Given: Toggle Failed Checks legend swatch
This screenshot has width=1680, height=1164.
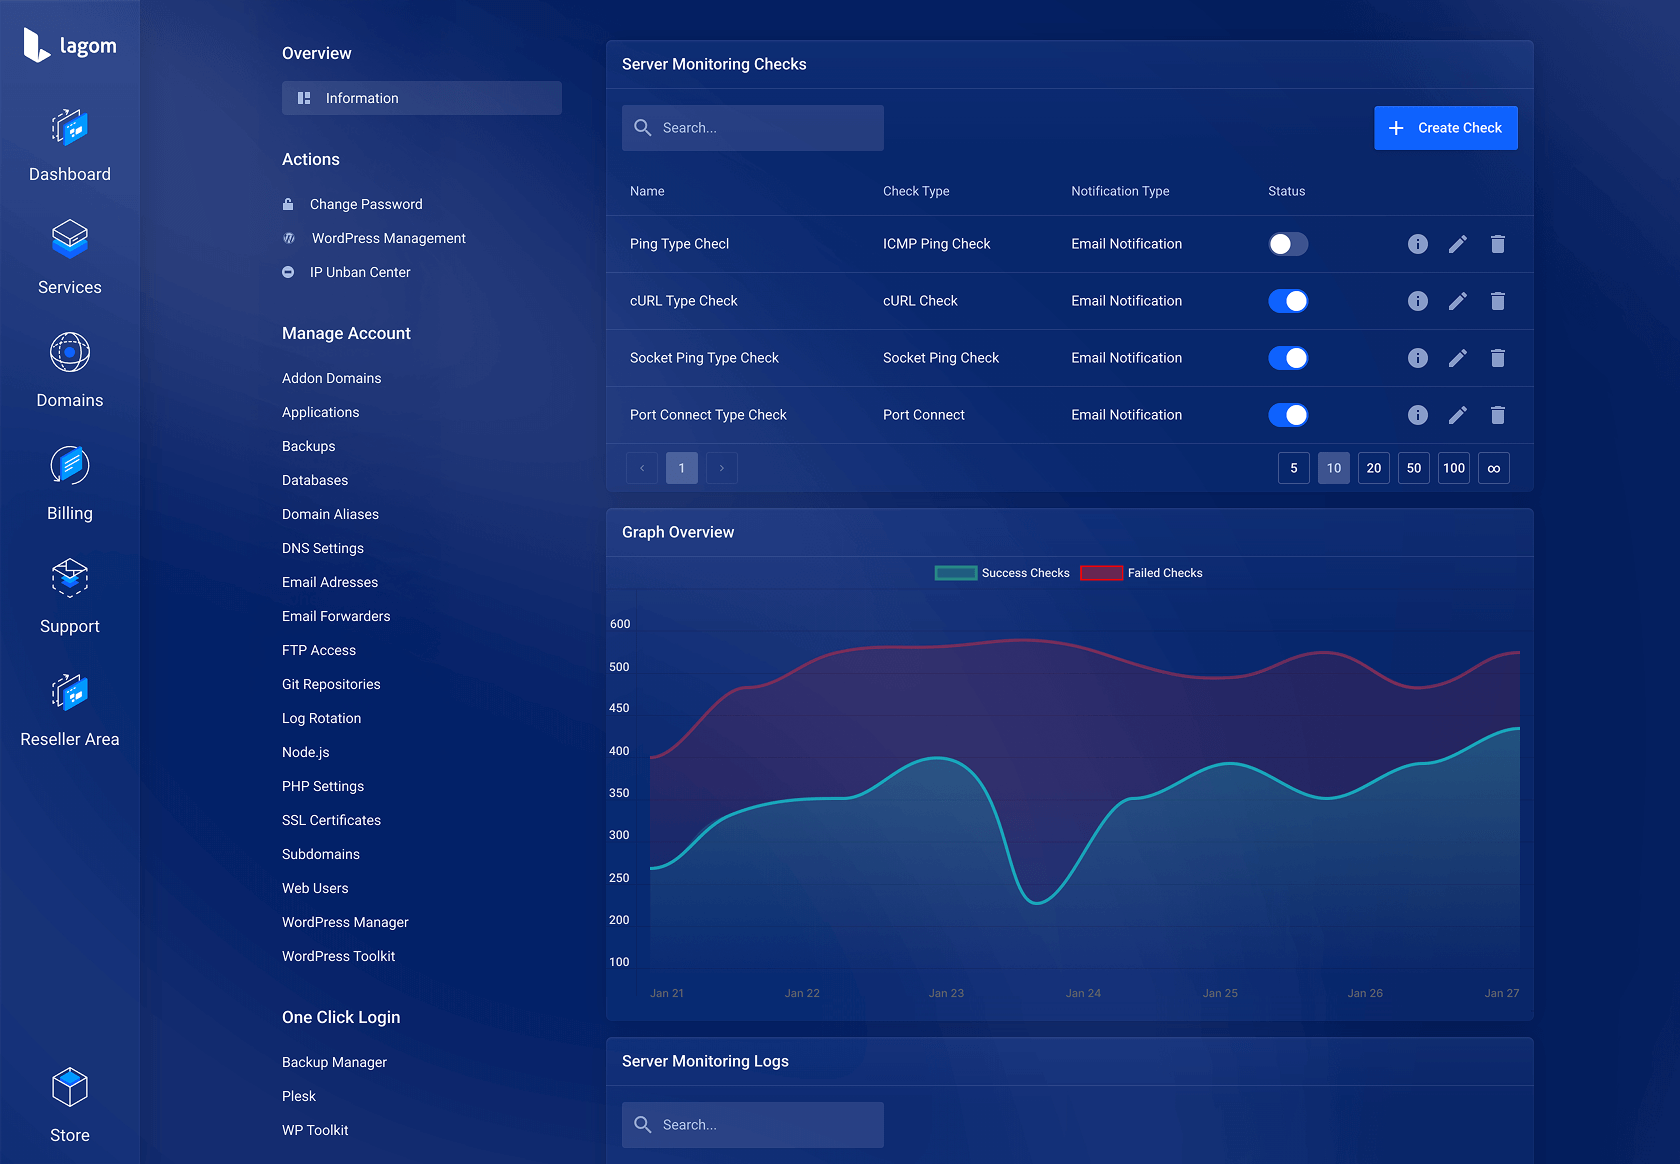Looking at the screenshot, I should (x=1101, y=573).
